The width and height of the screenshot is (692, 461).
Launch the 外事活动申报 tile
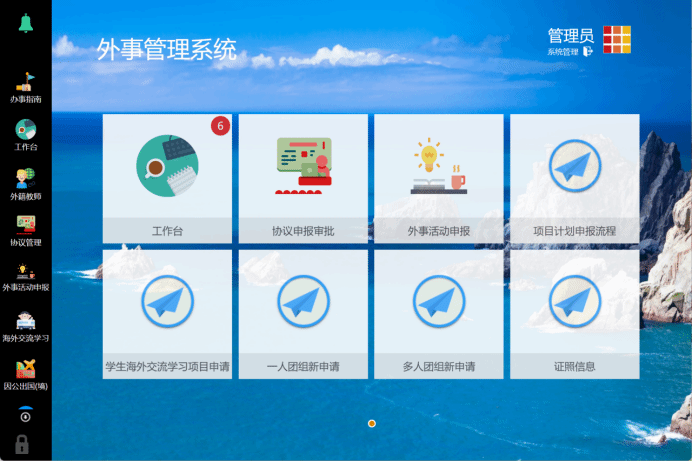(x=439, y=178)
